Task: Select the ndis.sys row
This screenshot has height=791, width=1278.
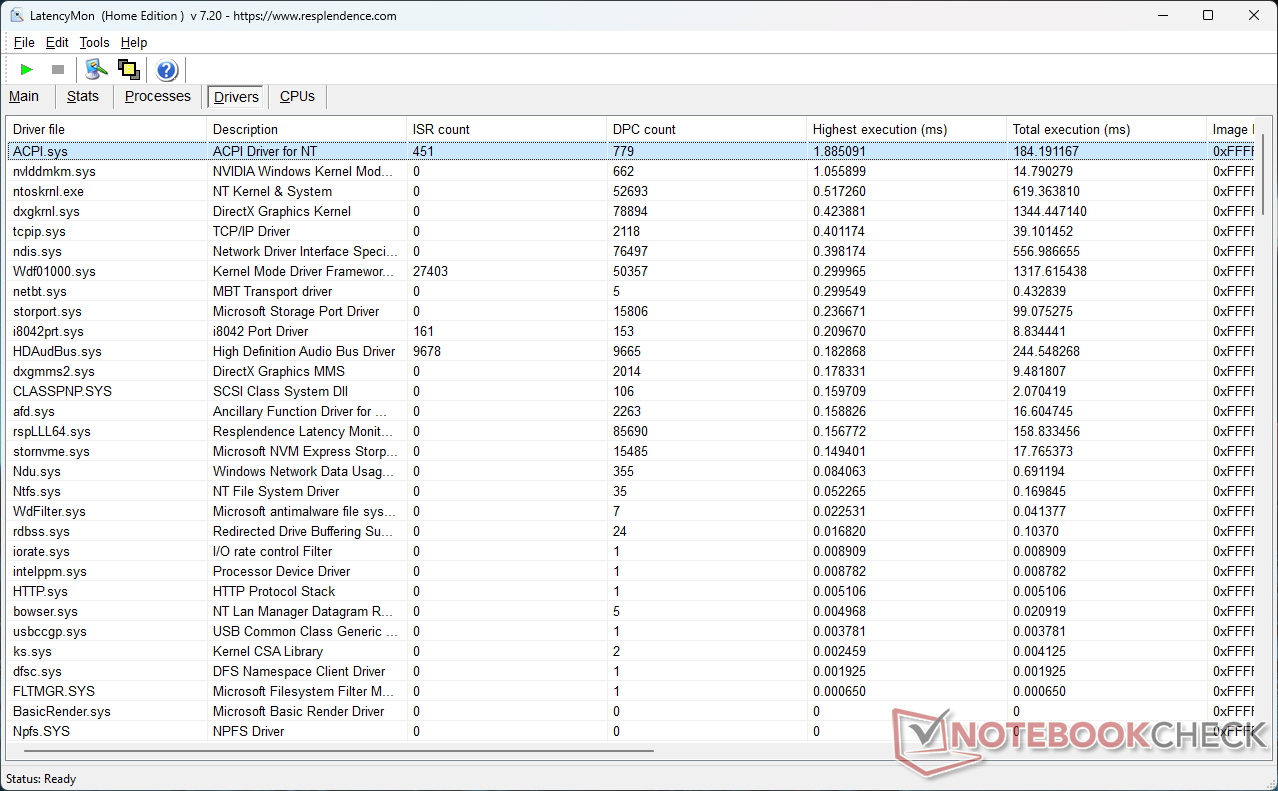Action: pyautogui.click(x=631, y=251)
